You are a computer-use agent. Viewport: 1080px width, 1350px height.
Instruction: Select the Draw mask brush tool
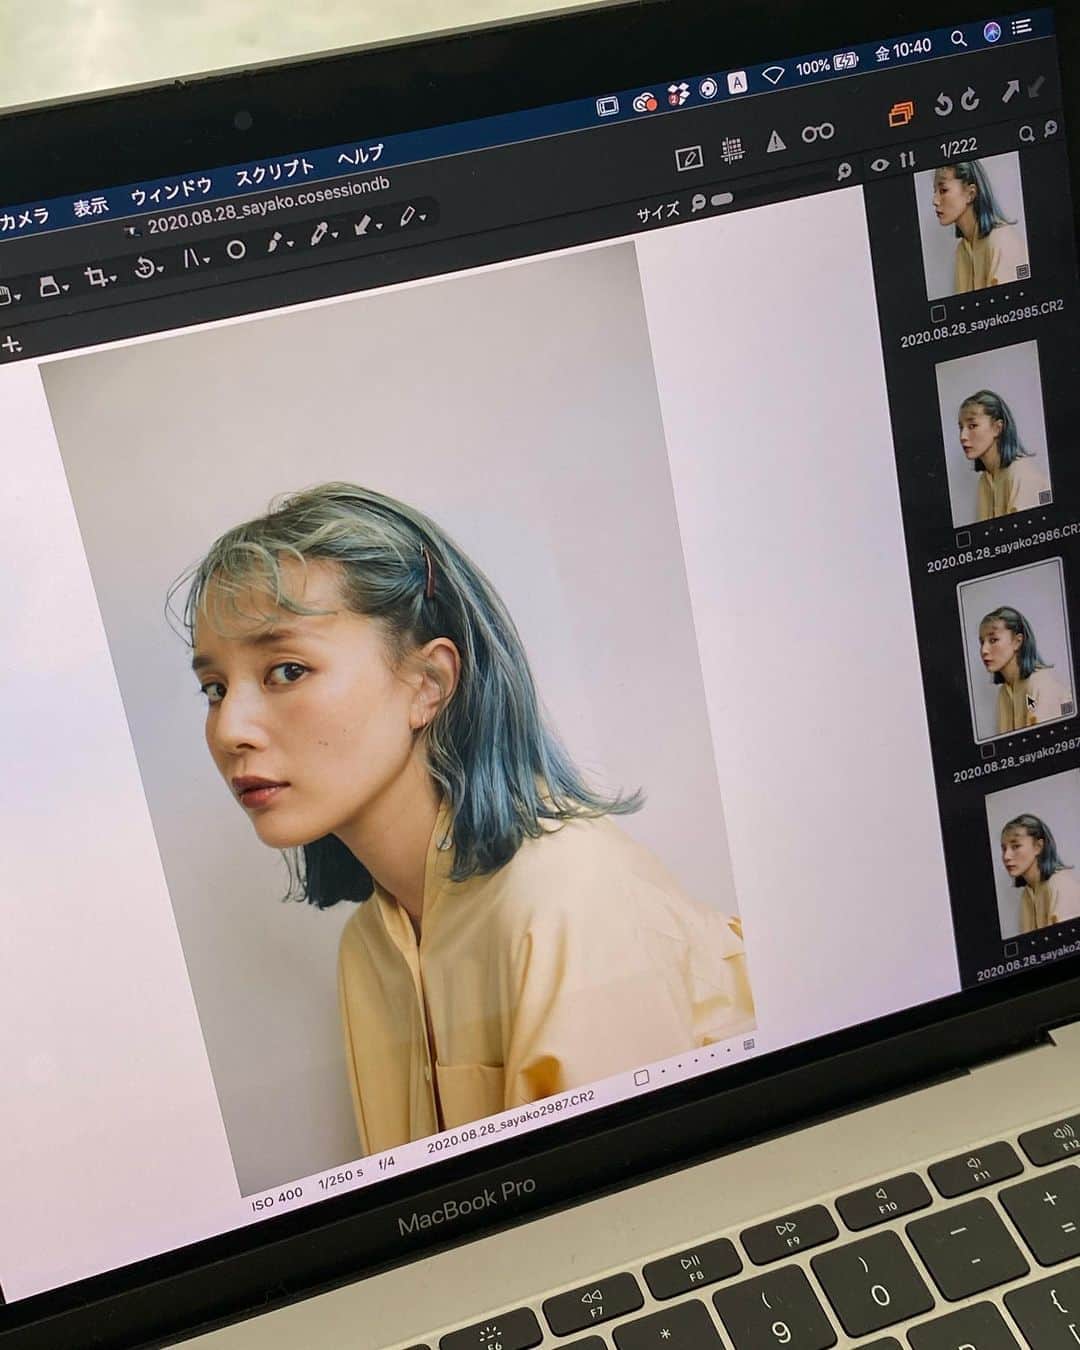[276, 242]
